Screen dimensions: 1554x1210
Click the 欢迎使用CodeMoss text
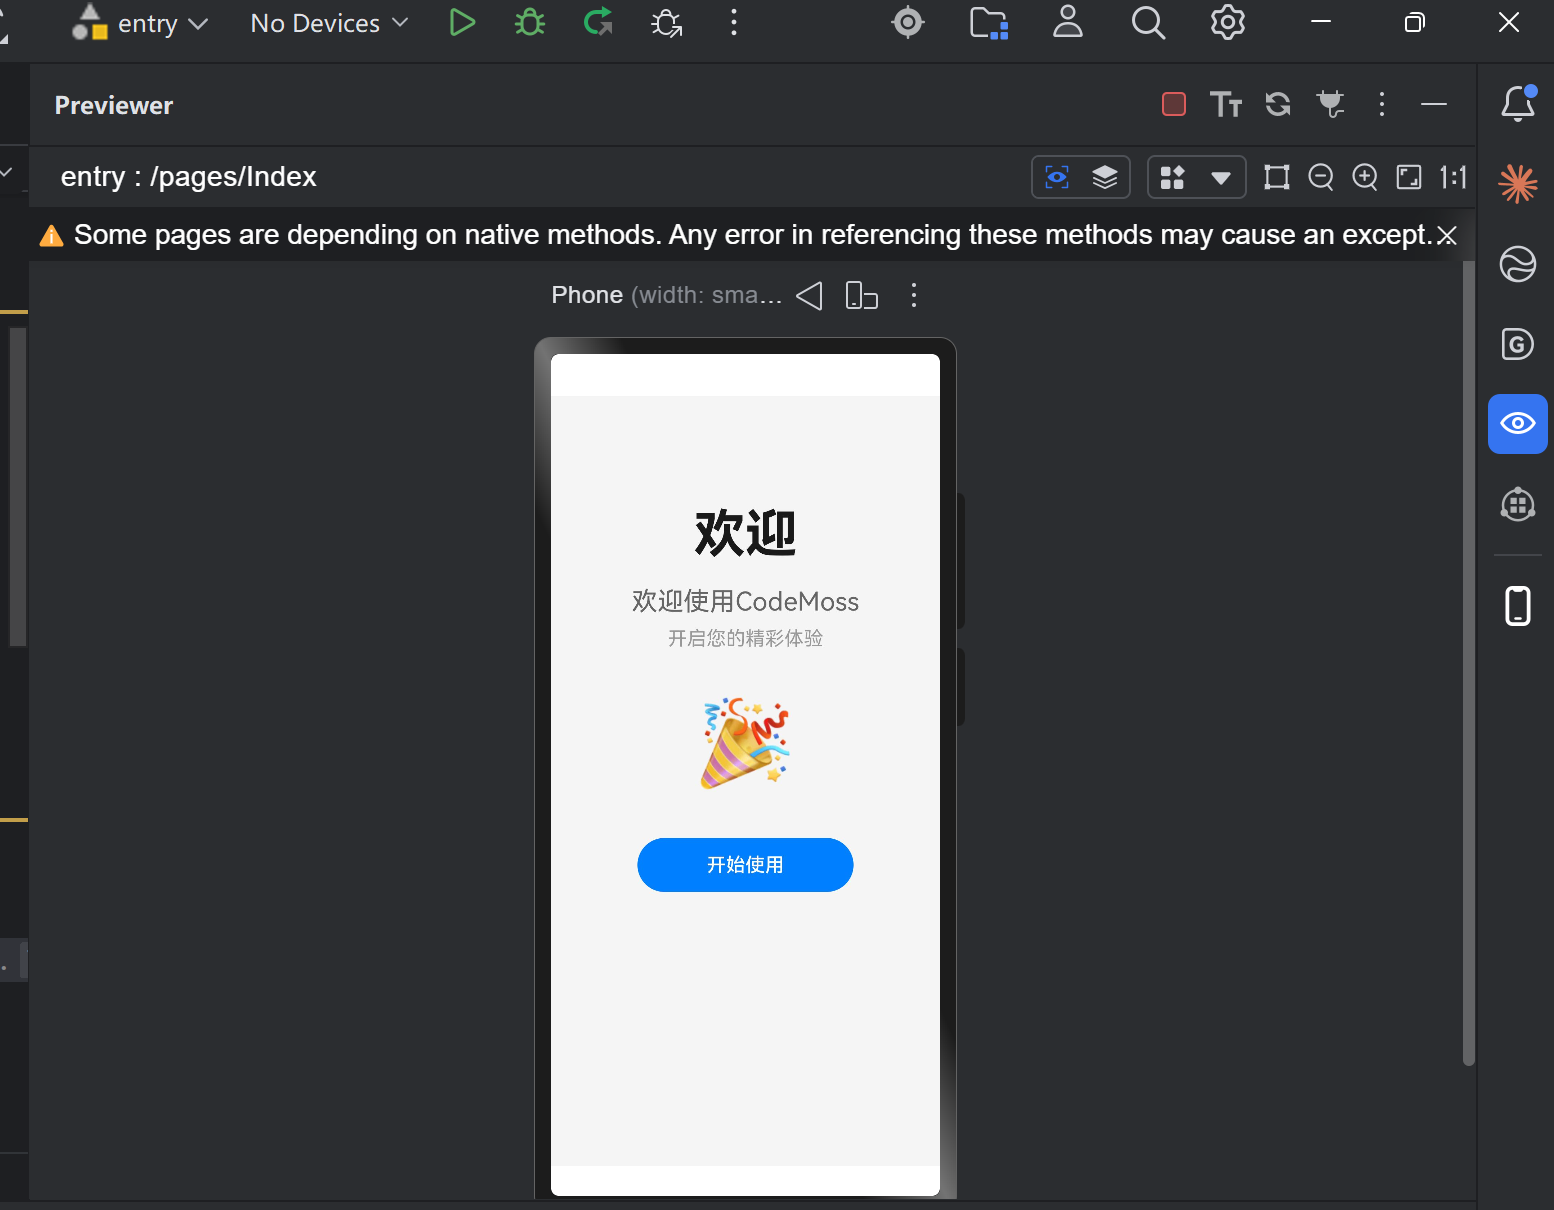coord(745,601)
